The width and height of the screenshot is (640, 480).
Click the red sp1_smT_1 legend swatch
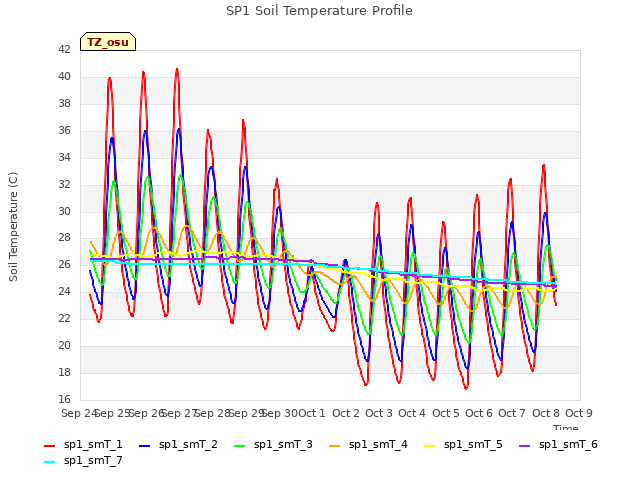(49, 446)
